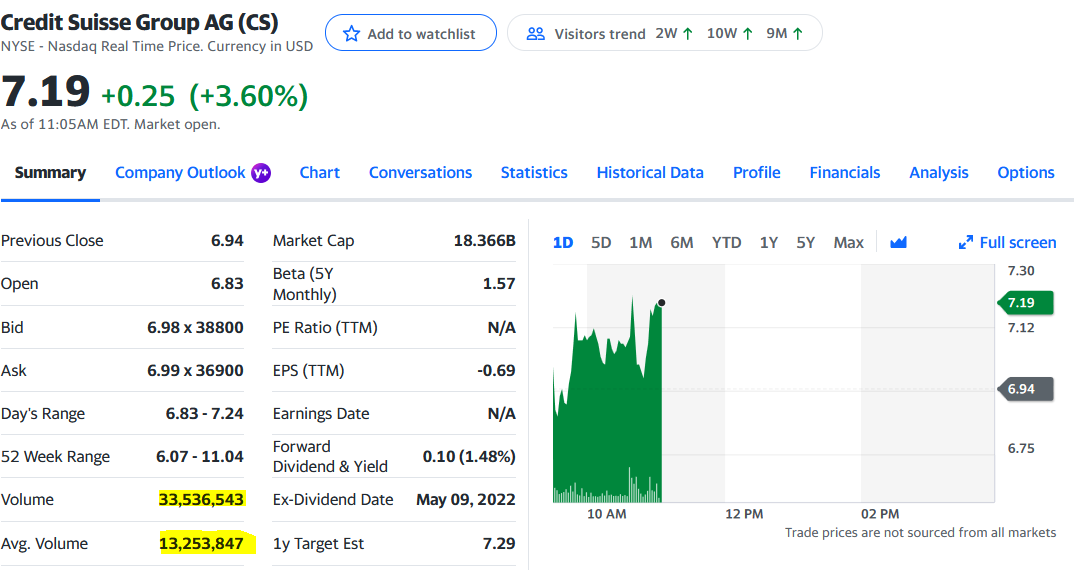This screenshot has height=570, width=1074.
Task: Add Credit Suisse to watchlist
Action: [x=411, y=33]
